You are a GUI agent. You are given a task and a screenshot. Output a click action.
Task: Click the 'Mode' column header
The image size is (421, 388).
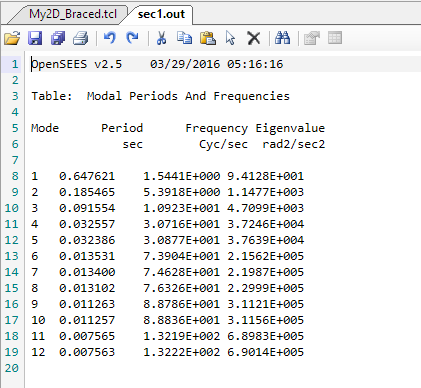tap(45, 128)
